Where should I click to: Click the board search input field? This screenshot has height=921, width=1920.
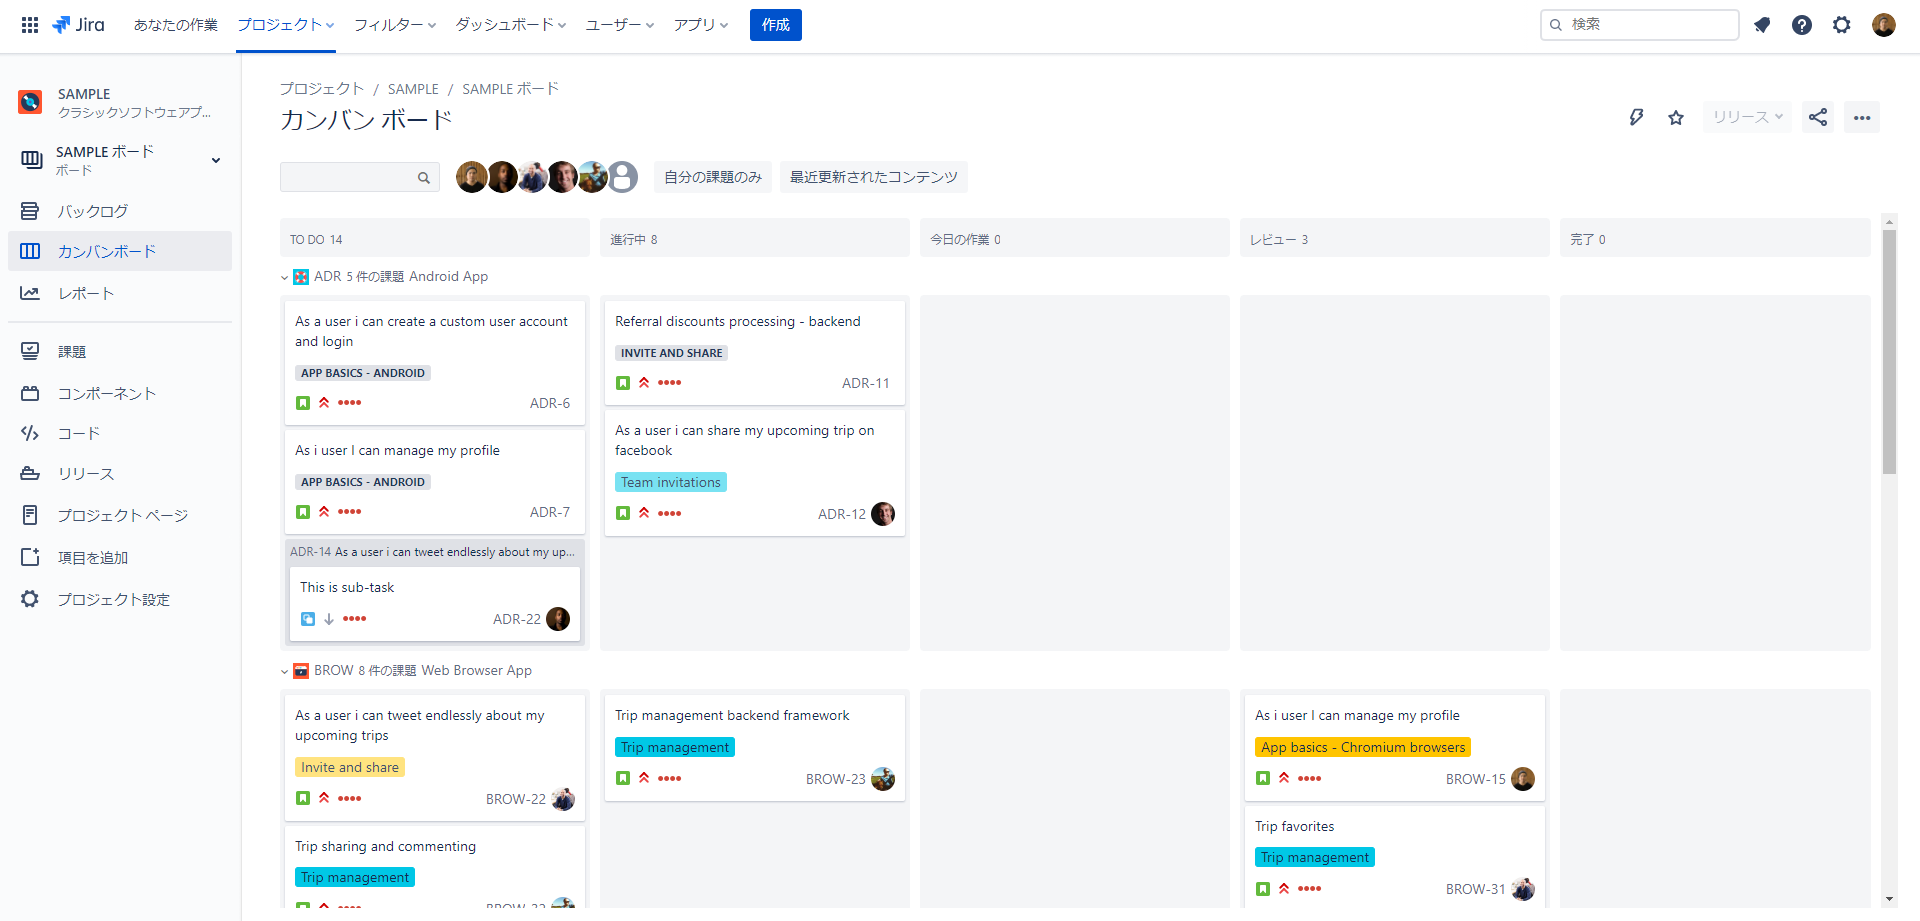pyautogui.click(x=348, y=177)
